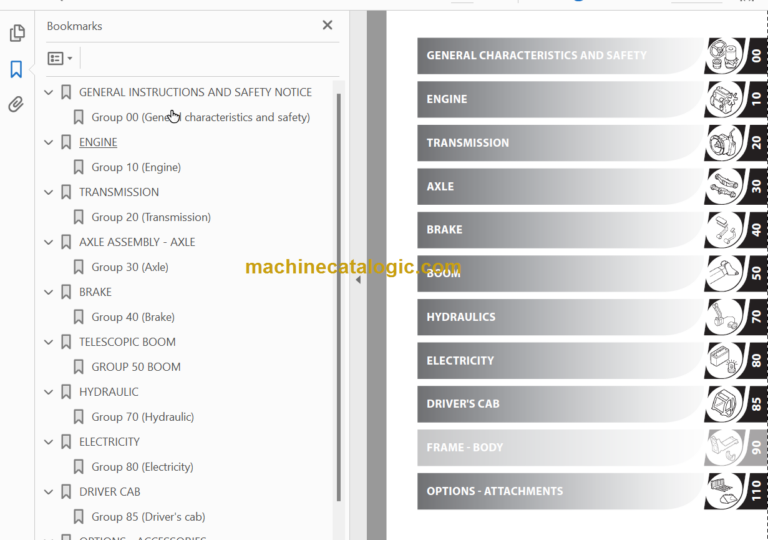
Task: Open the FRAME - BODY section banner
Action: [x=560, y=447]
